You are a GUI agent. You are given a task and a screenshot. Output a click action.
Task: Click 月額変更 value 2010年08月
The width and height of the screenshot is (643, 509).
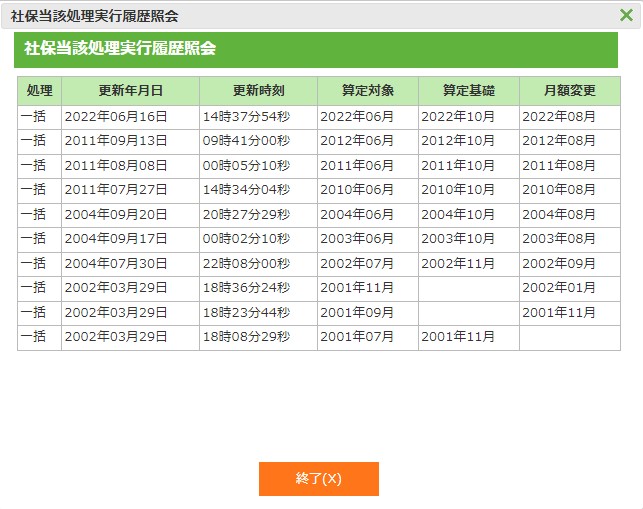(x=559, y=190)
